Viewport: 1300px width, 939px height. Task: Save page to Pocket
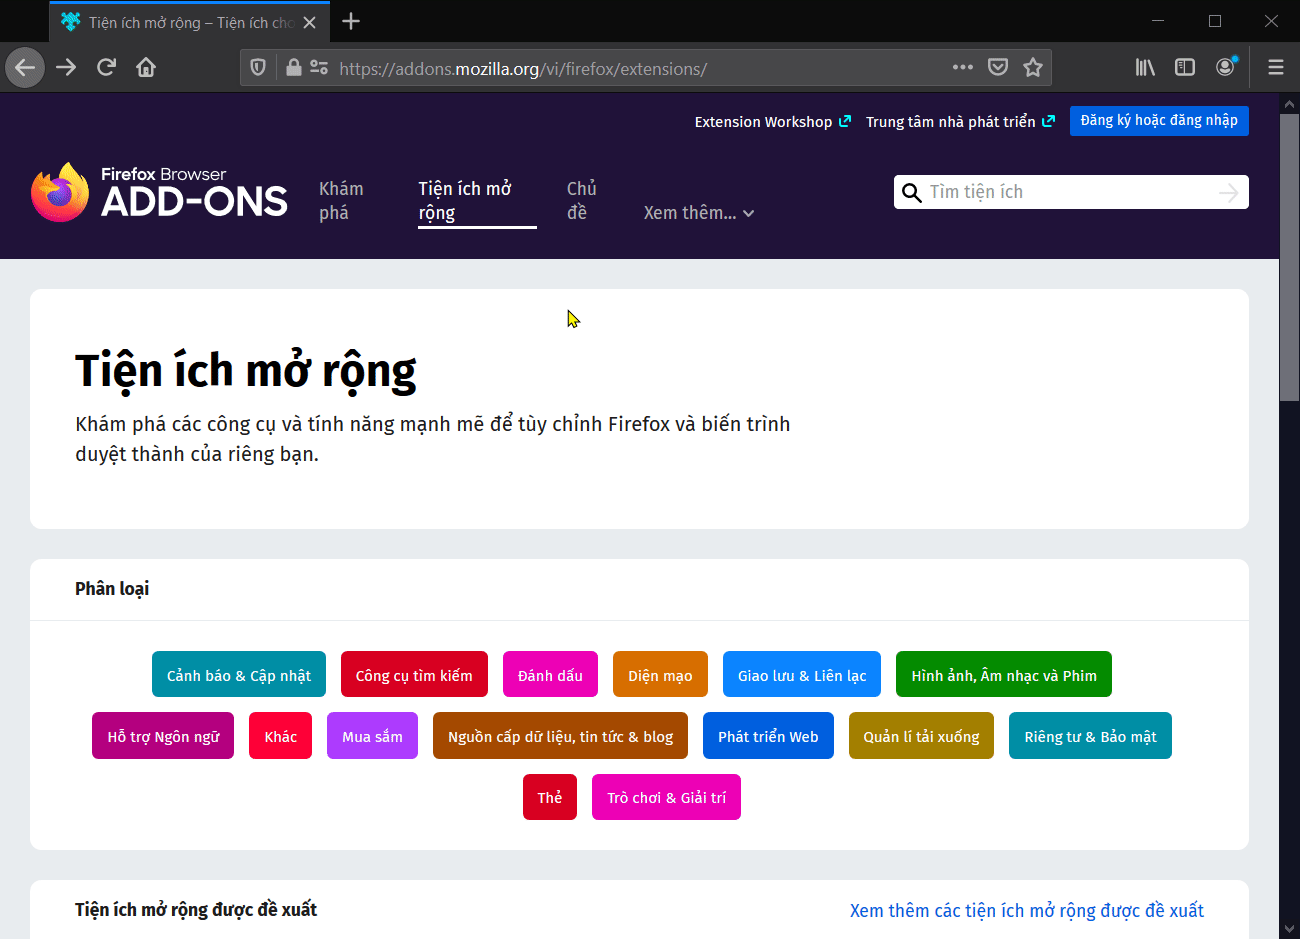998,67
